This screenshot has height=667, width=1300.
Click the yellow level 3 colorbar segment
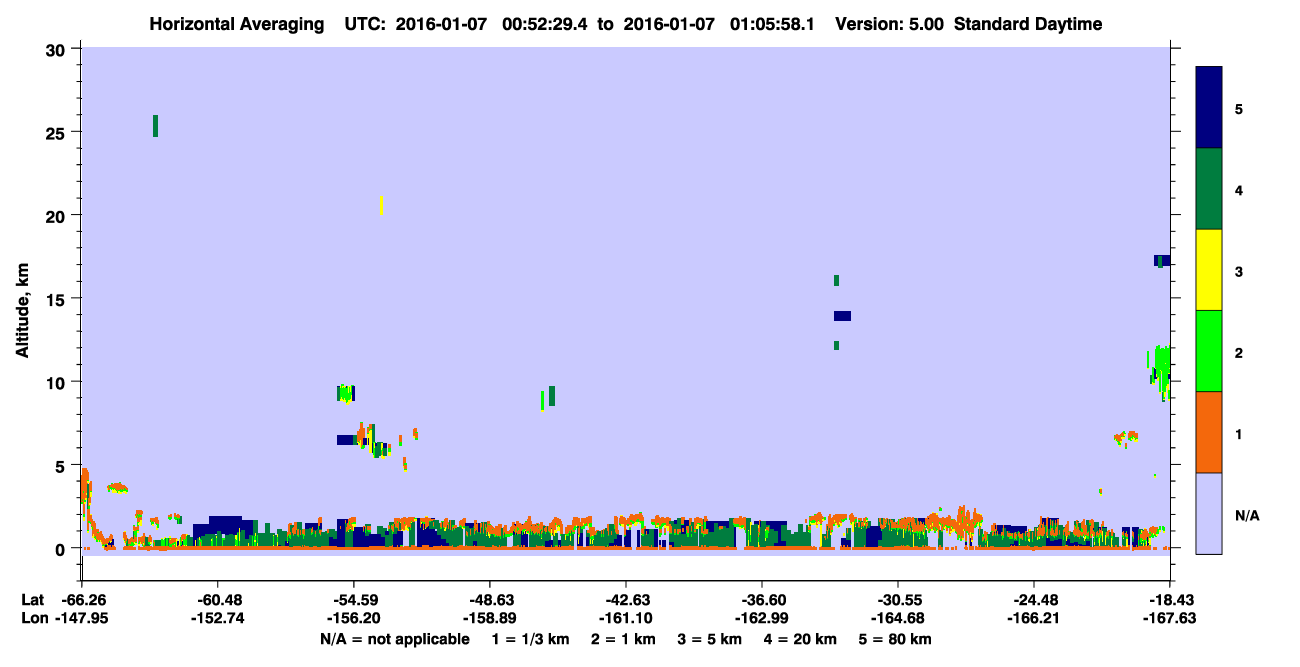click(1209, 270)
